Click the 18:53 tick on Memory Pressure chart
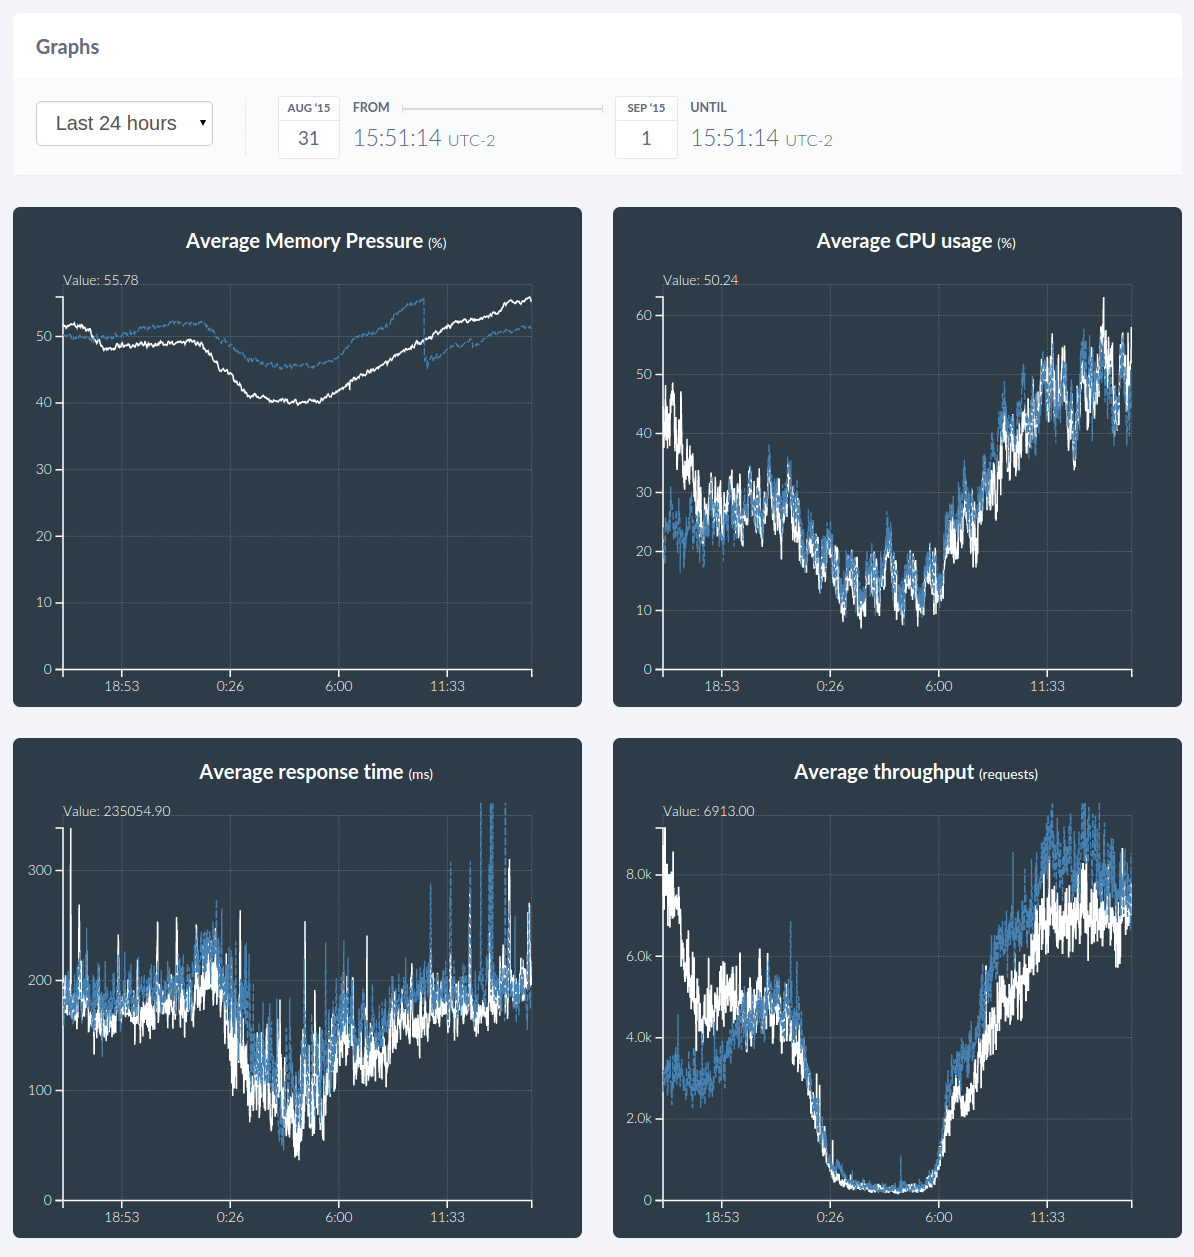The image size is (1194, 1257). coord(122,686)
